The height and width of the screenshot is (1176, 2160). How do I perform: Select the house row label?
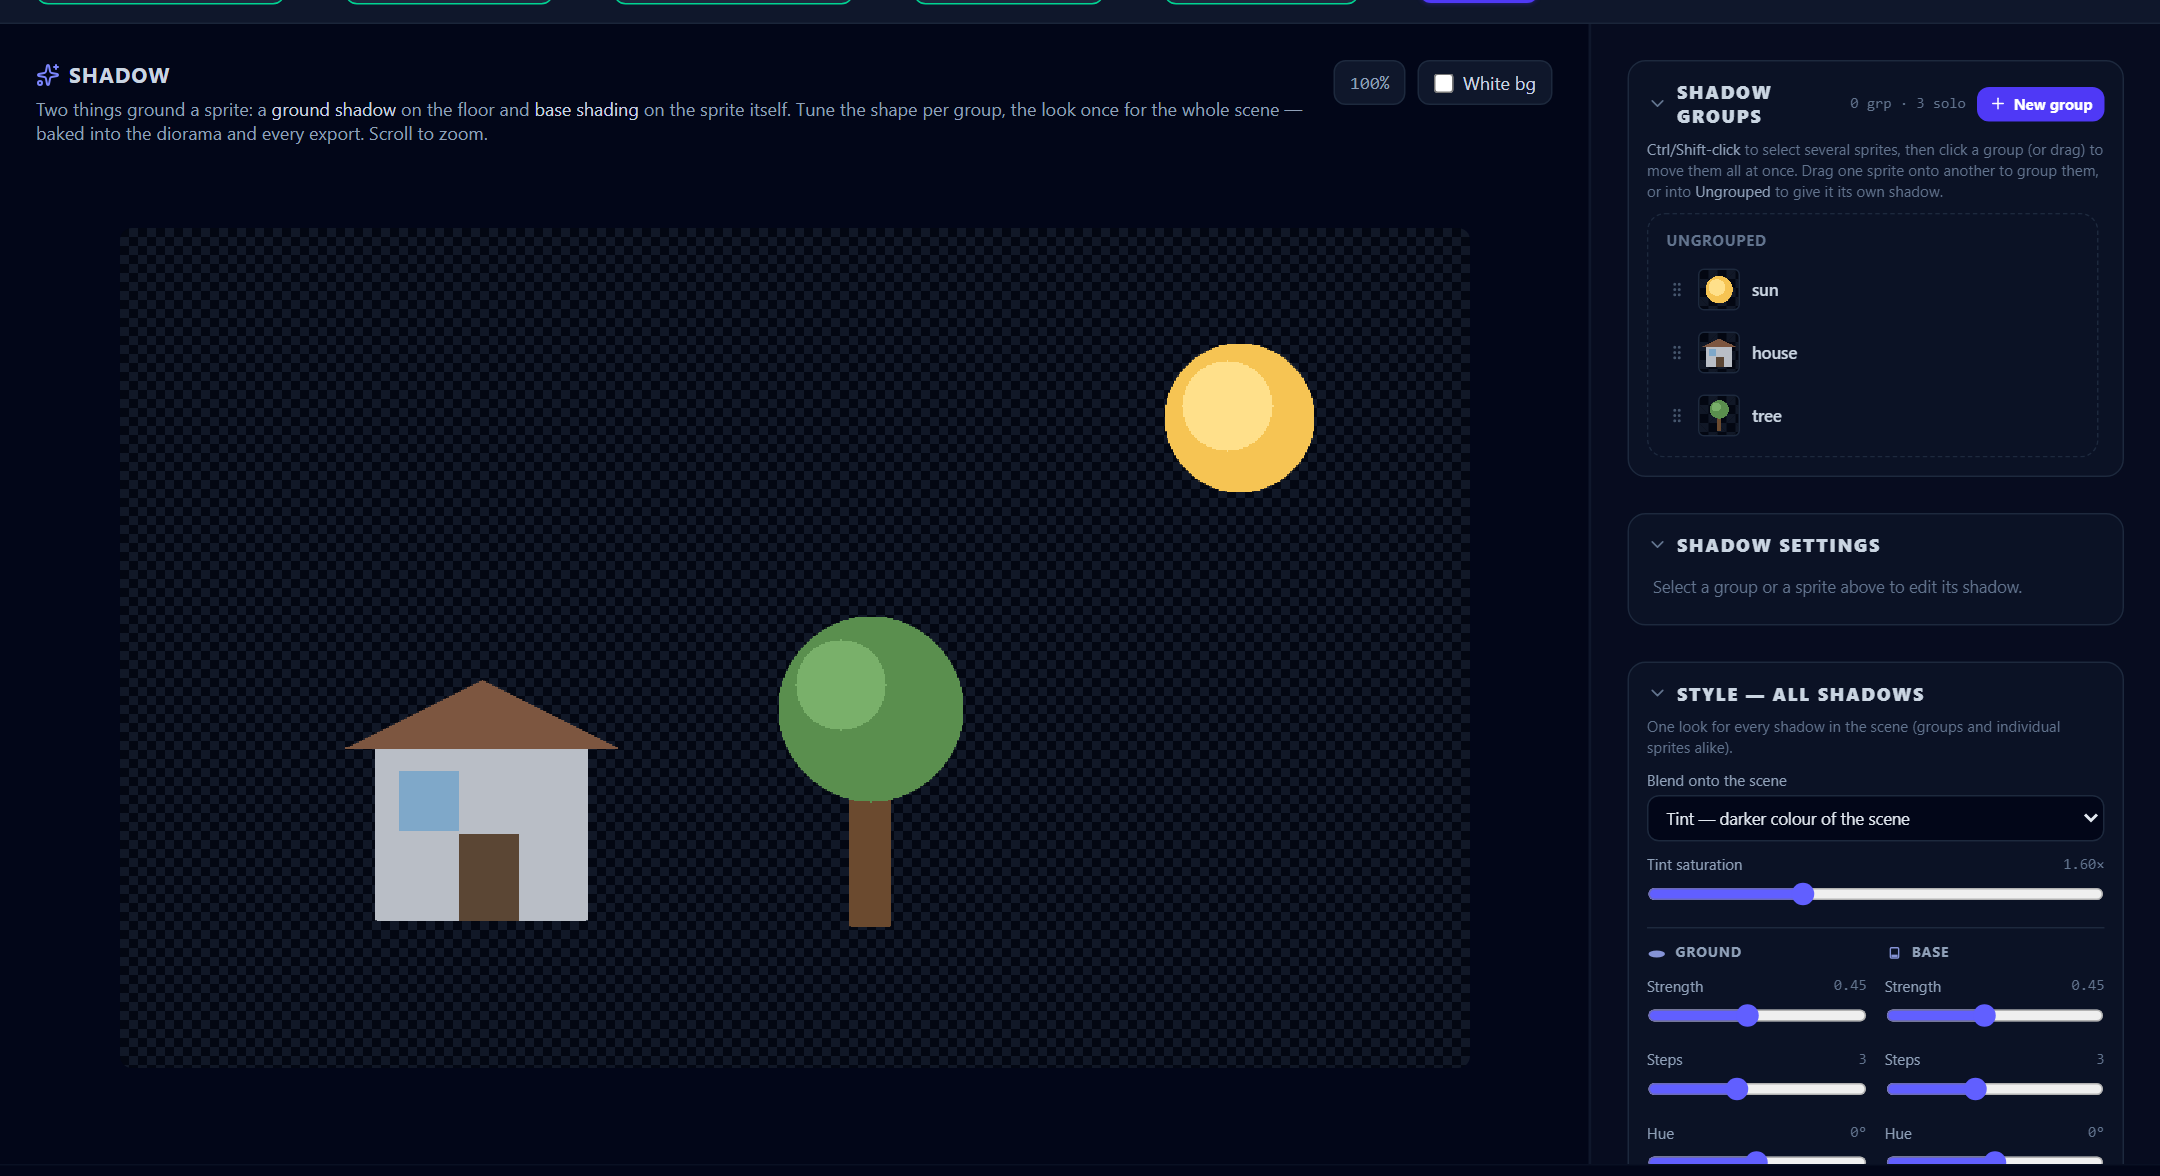[x=1774, y=353]
